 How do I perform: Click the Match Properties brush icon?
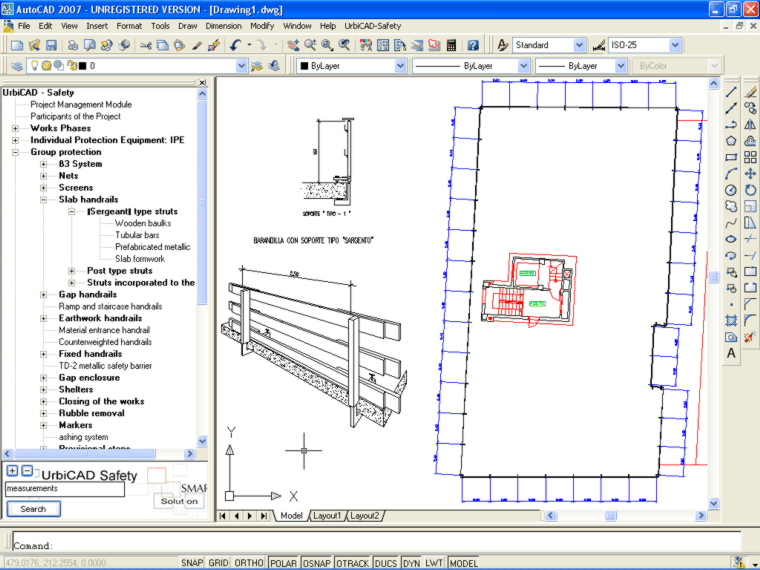point(197,45)
